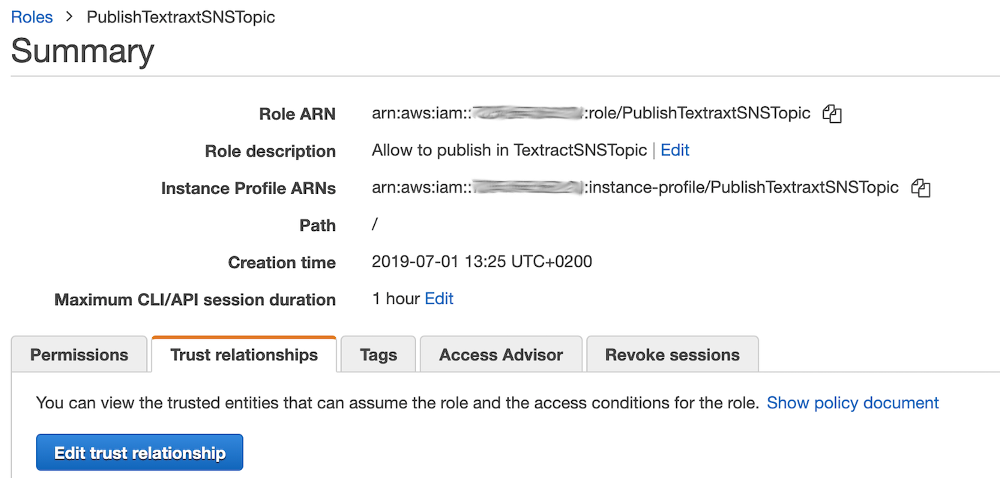Open the Access Advisor tab
The width and height of the screenshot is (1000, 478).
(x=501, y=354)
